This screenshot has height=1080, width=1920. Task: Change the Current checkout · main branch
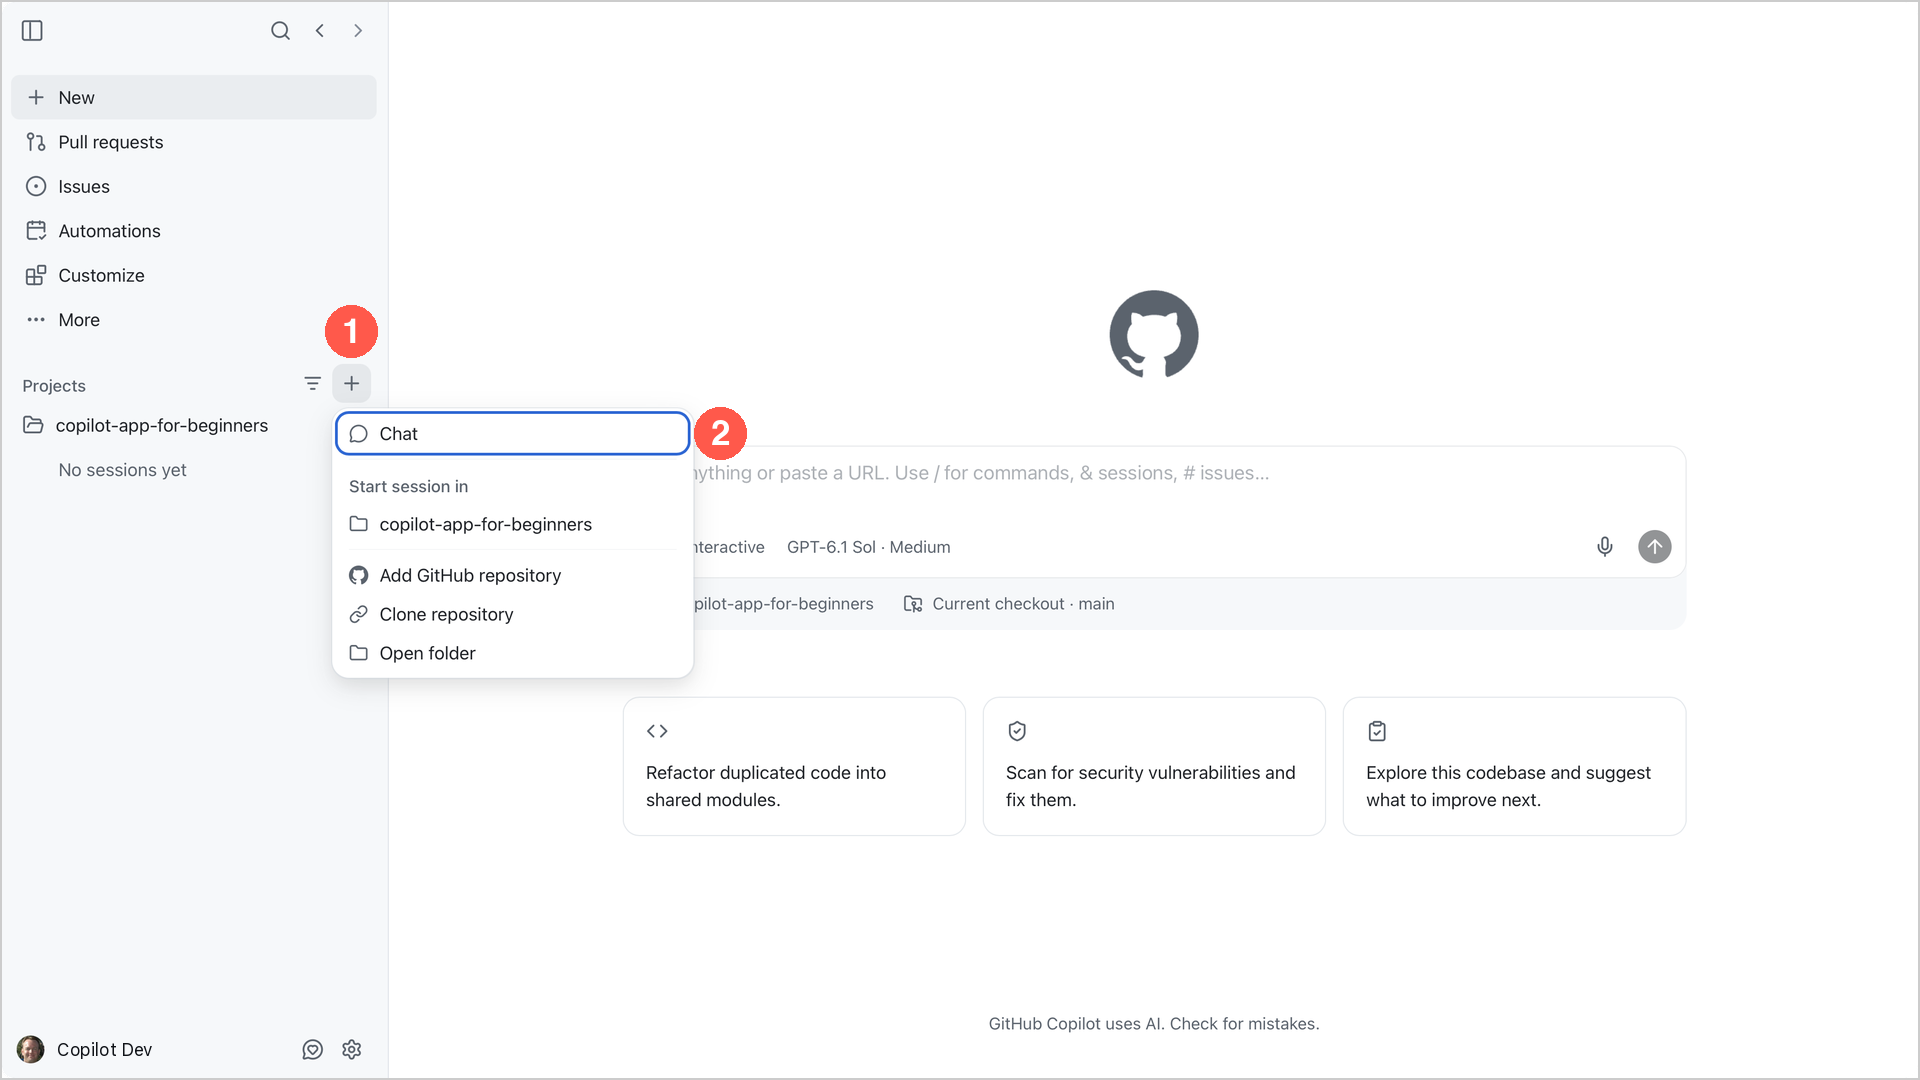click(1009, 604)
